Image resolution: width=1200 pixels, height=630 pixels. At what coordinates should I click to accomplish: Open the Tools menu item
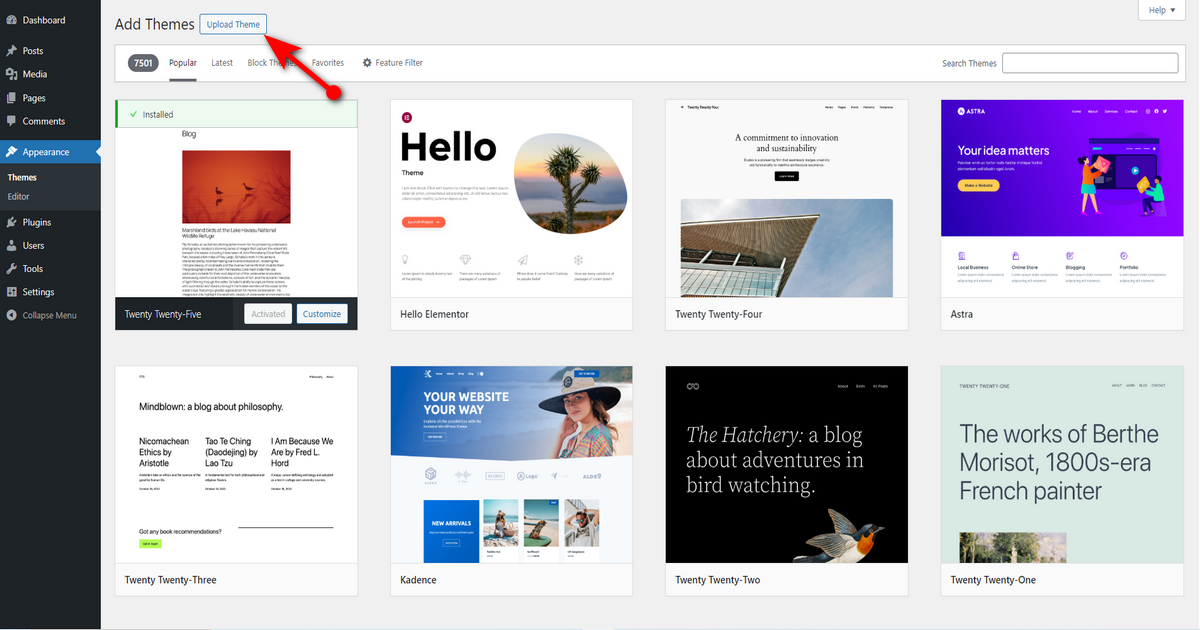[50, 269]
